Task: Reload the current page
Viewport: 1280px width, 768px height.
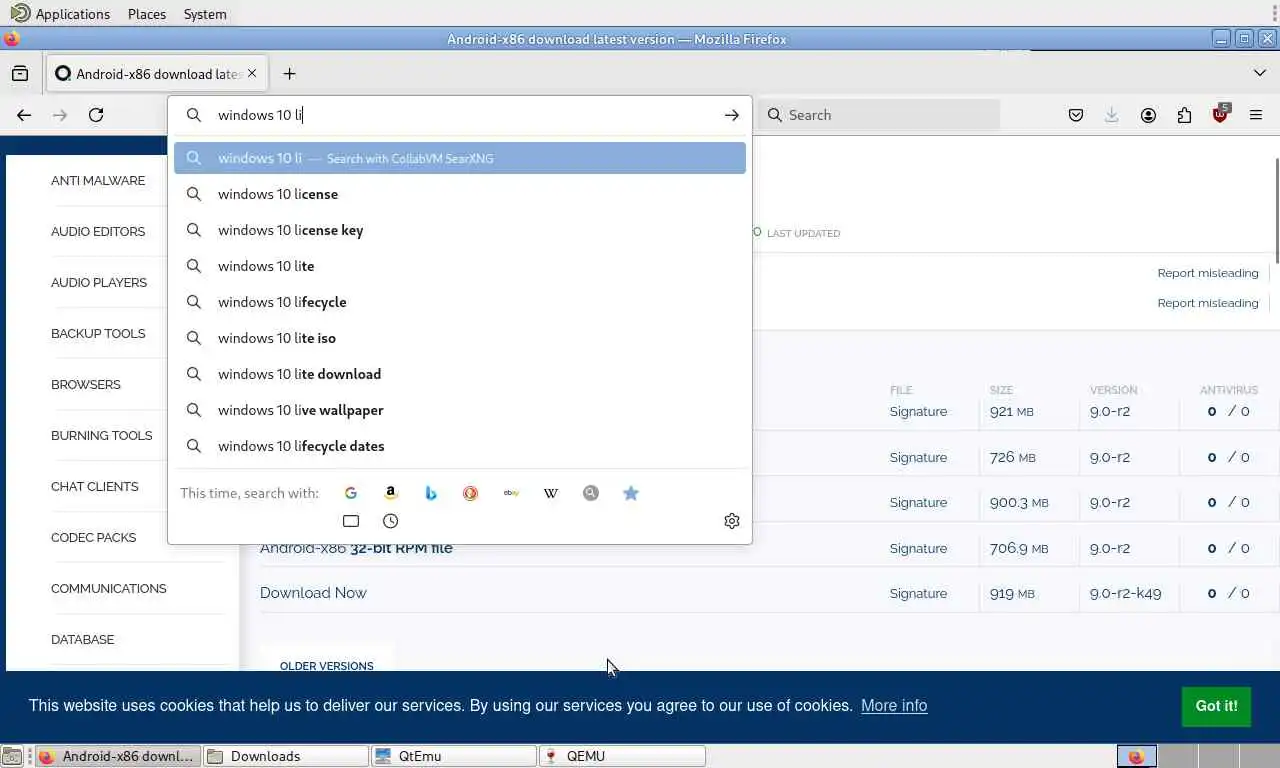Action: click(96, 115)
